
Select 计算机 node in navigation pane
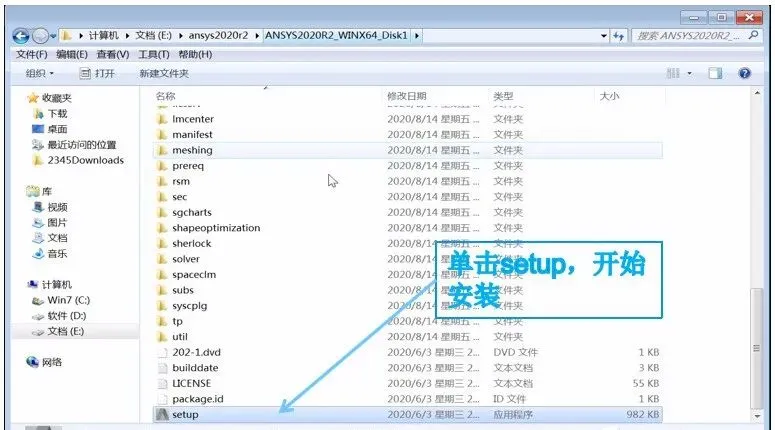(49, 285)
